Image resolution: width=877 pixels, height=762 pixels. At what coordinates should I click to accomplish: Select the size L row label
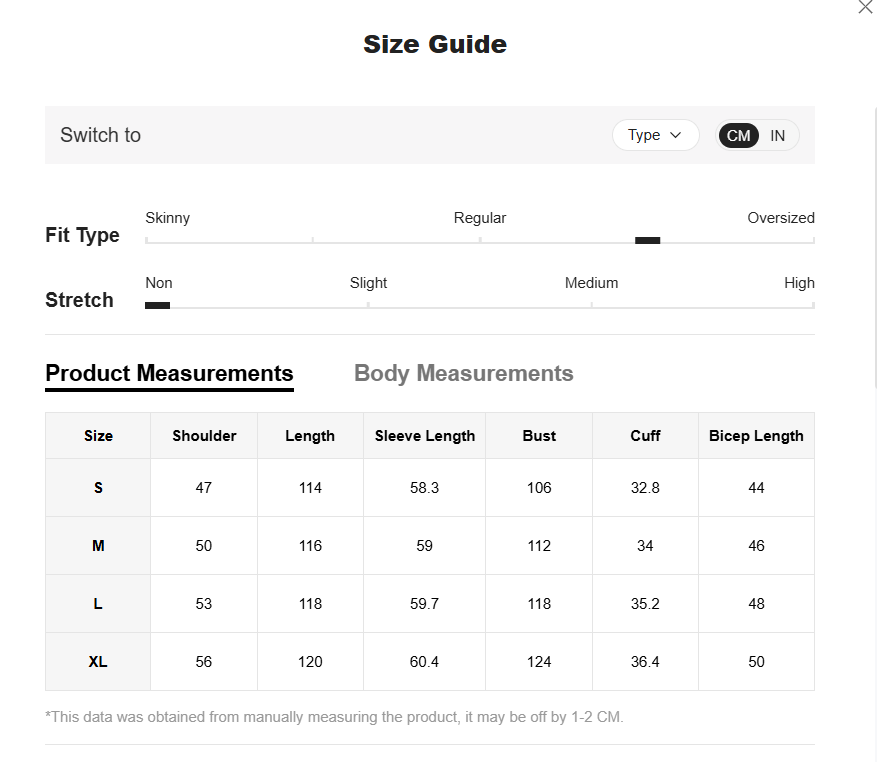pyautogui.click(x=98, y=604)
